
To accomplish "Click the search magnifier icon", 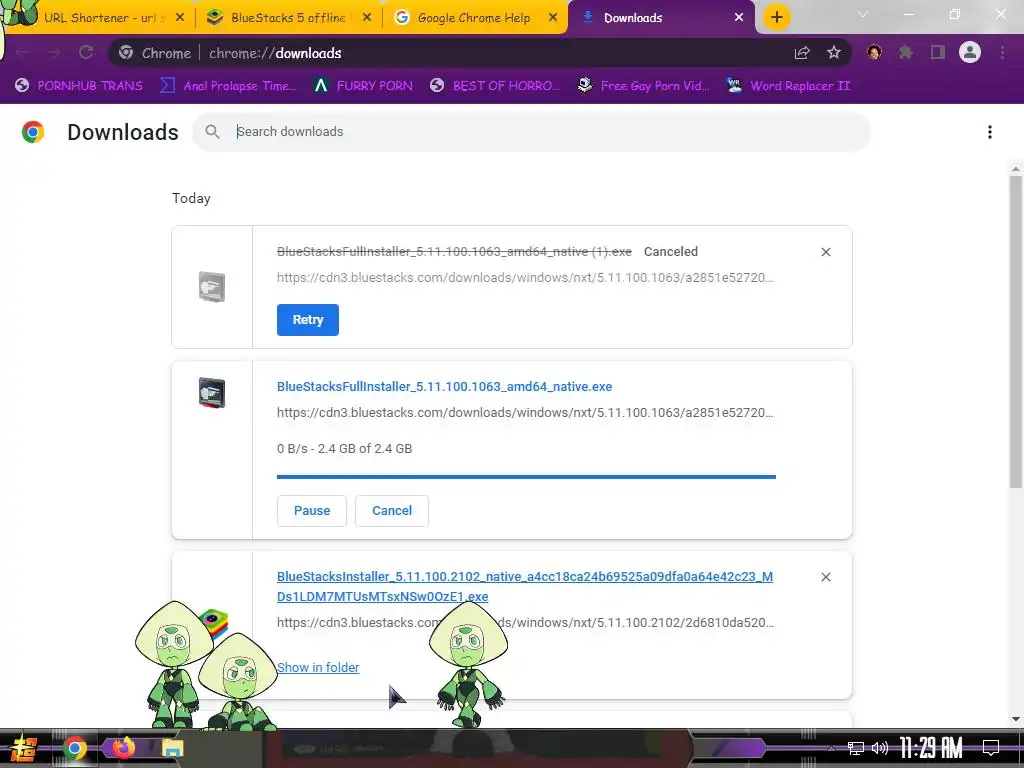I will (212, 132).
